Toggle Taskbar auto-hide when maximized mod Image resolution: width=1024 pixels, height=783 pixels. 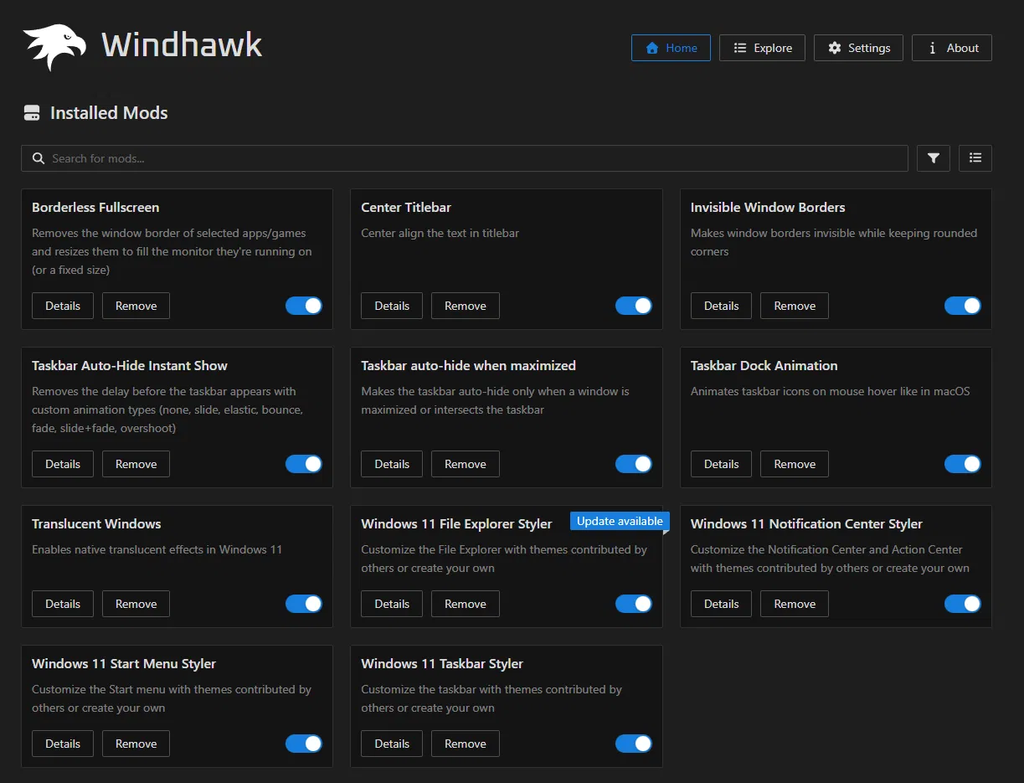point(633,464)
